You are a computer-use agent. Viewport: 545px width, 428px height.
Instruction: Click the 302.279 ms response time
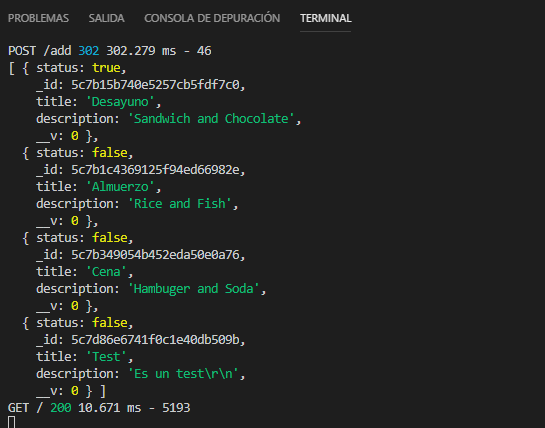(x=141, y=51)
